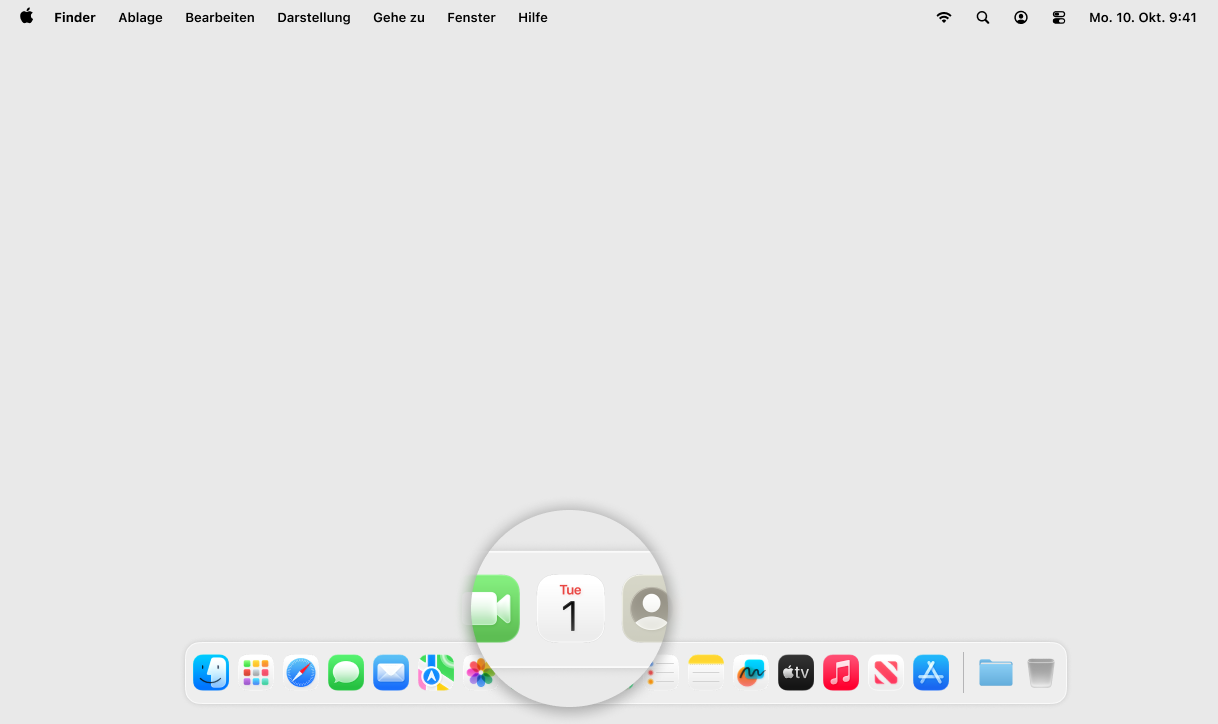This screenshot has width=1218, height=724.
Task: Launch Launchpad from the Dock
Action: click(x=256, y=673)
